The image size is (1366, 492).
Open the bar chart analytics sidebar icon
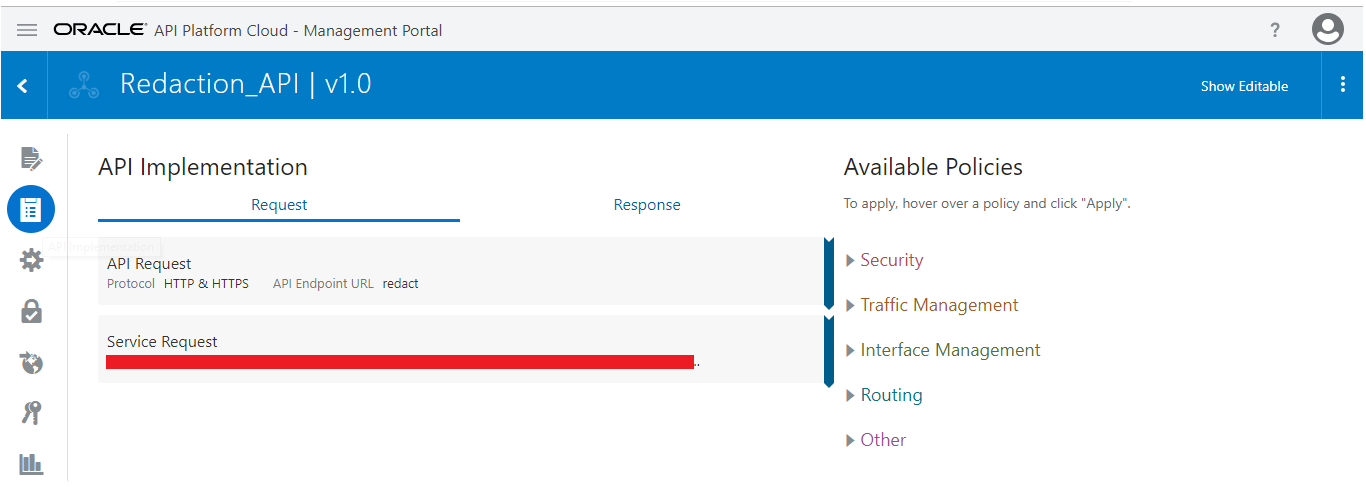(31, 463)
